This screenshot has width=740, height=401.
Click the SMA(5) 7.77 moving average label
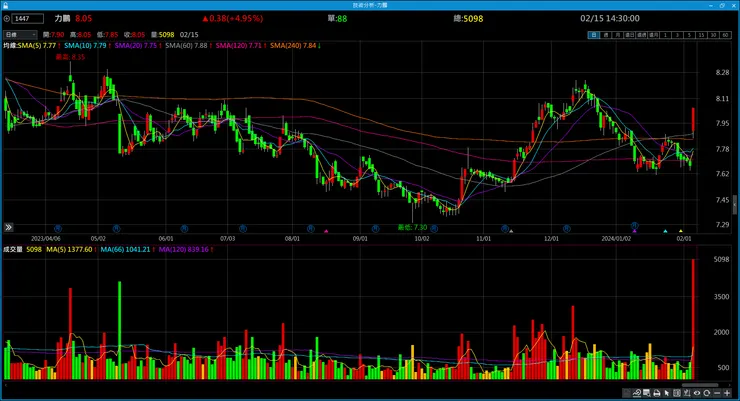coord(37,46)
